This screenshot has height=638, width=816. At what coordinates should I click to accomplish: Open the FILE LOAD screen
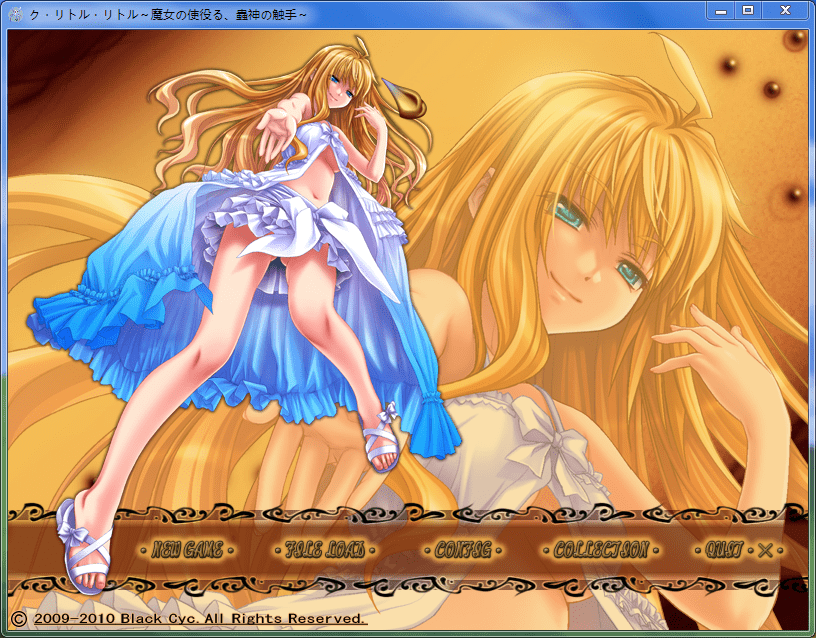tap(324, 550)
